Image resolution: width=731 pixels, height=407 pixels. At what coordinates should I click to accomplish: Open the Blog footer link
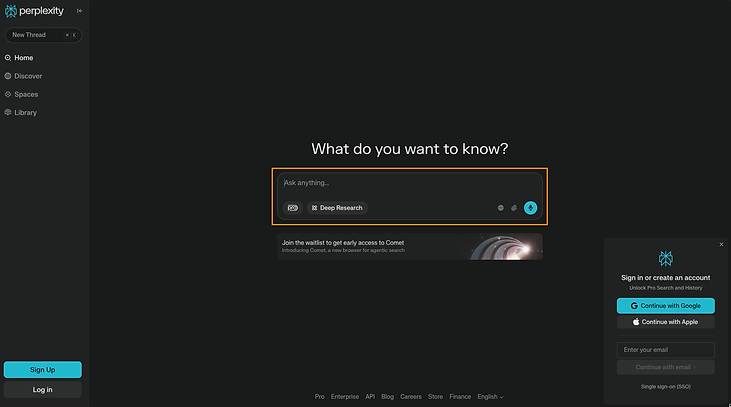click(x=387, y=397)
